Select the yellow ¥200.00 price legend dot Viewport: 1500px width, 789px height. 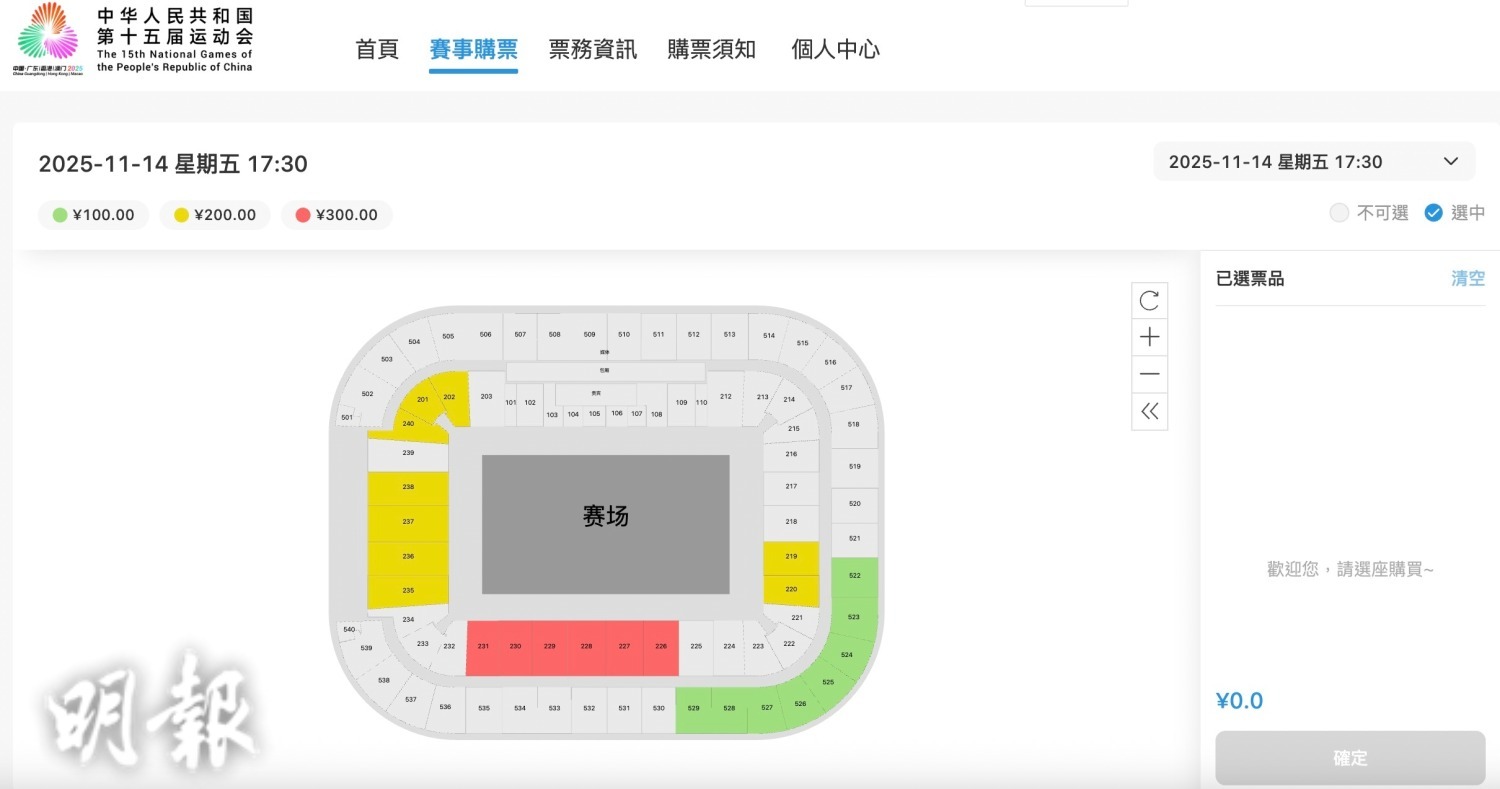181,214
